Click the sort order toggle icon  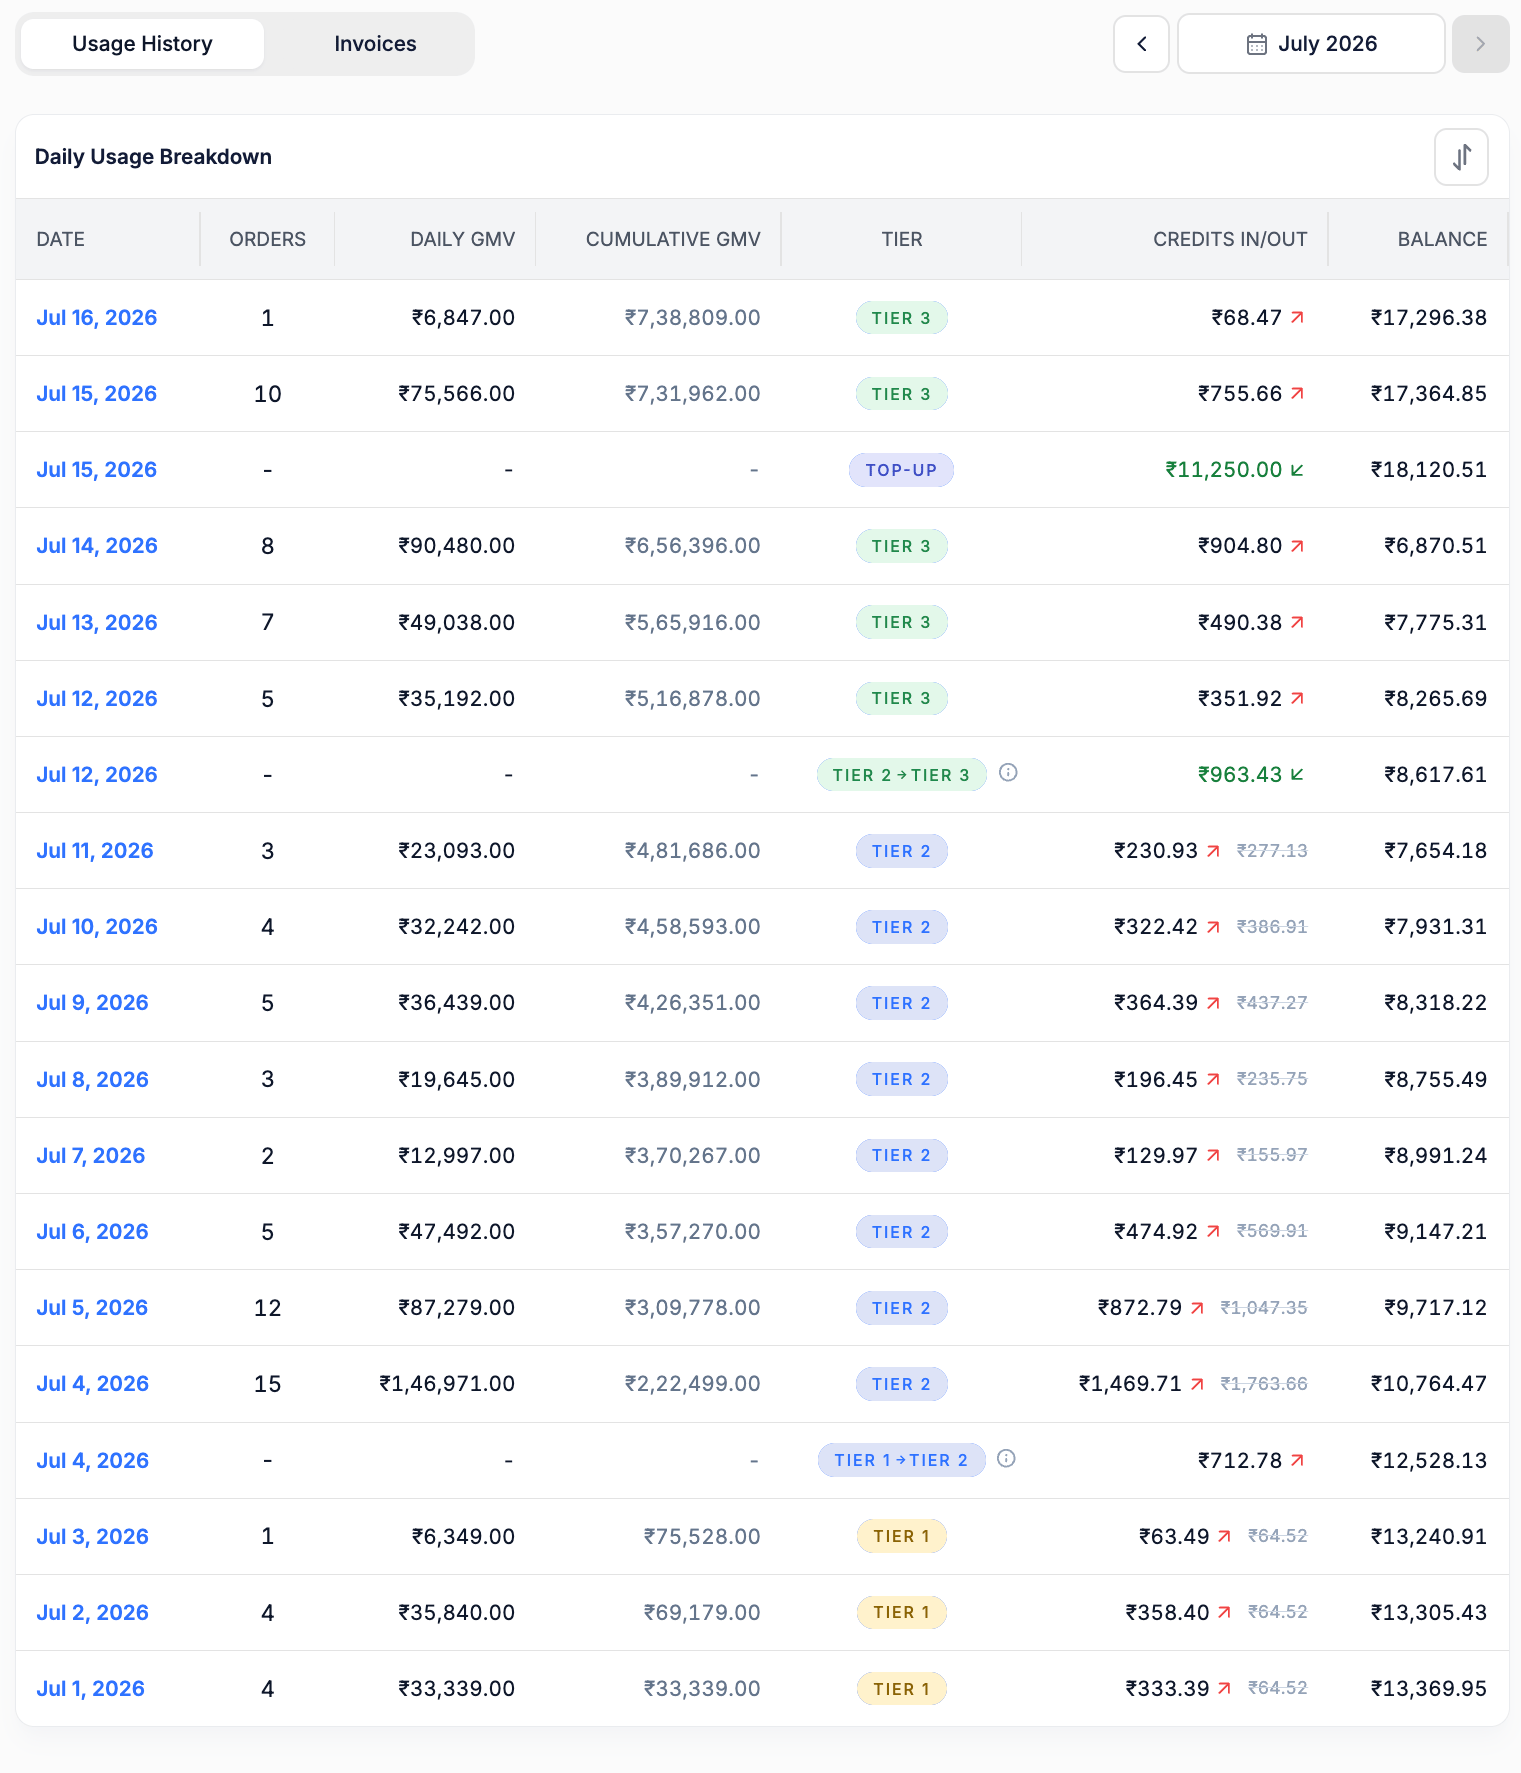coord(1461,157)
